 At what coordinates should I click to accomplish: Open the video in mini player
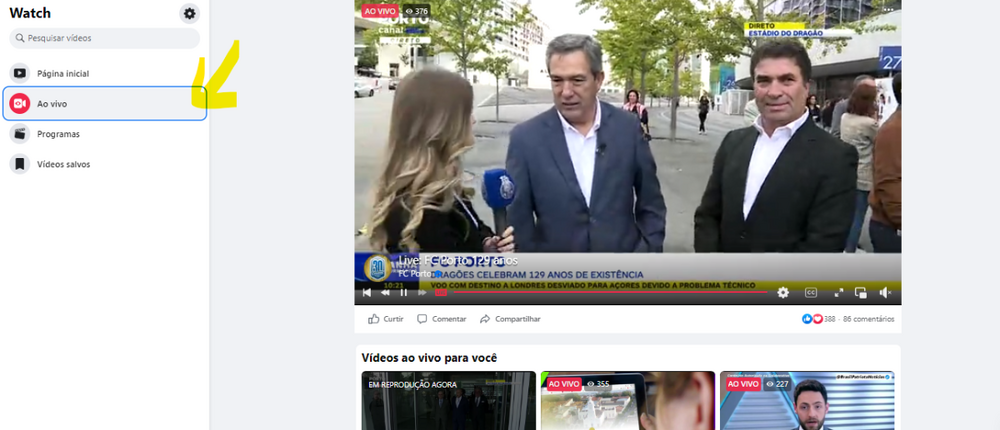[x=860, y=293]
